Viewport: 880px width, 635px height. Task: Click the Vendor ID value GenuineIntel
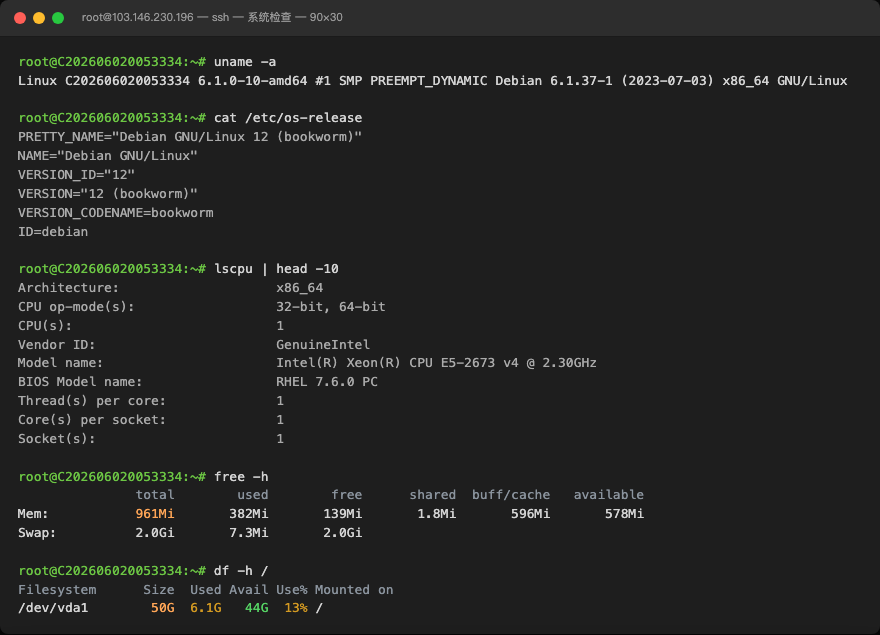pos(323,345)
